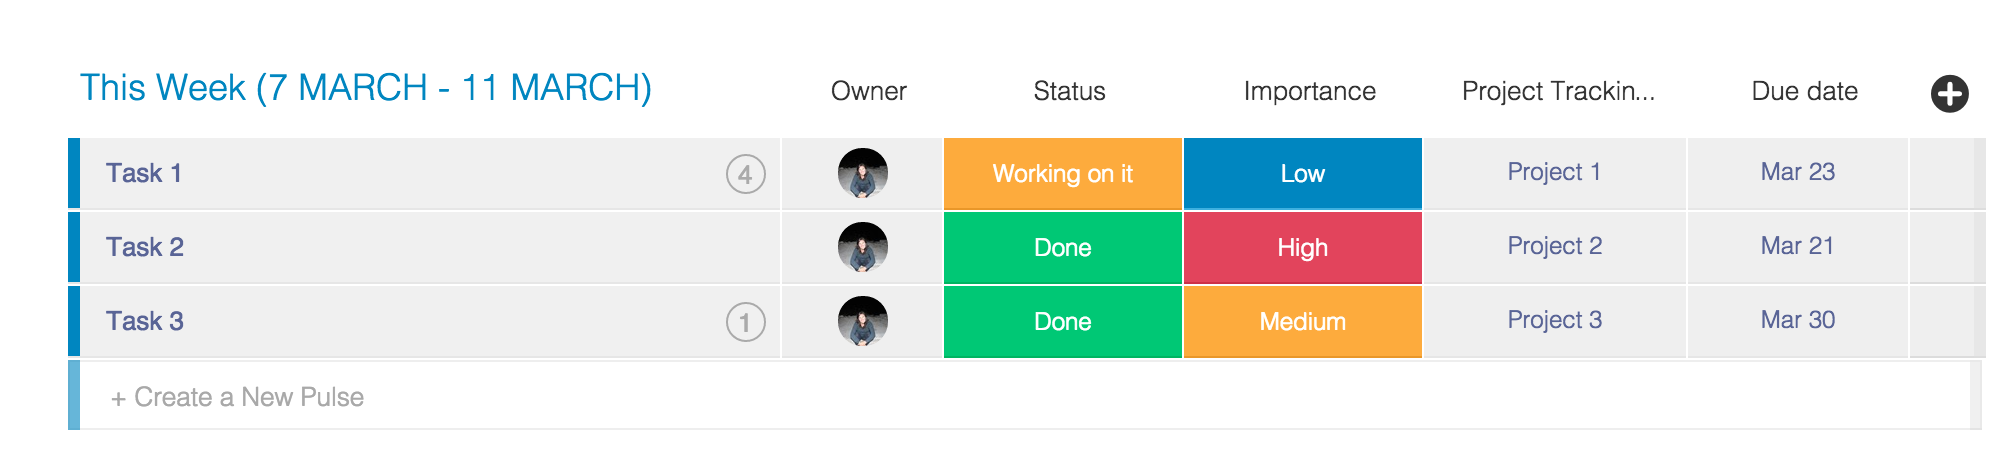Add a new column with plus icon

[x=1949, y=94]
